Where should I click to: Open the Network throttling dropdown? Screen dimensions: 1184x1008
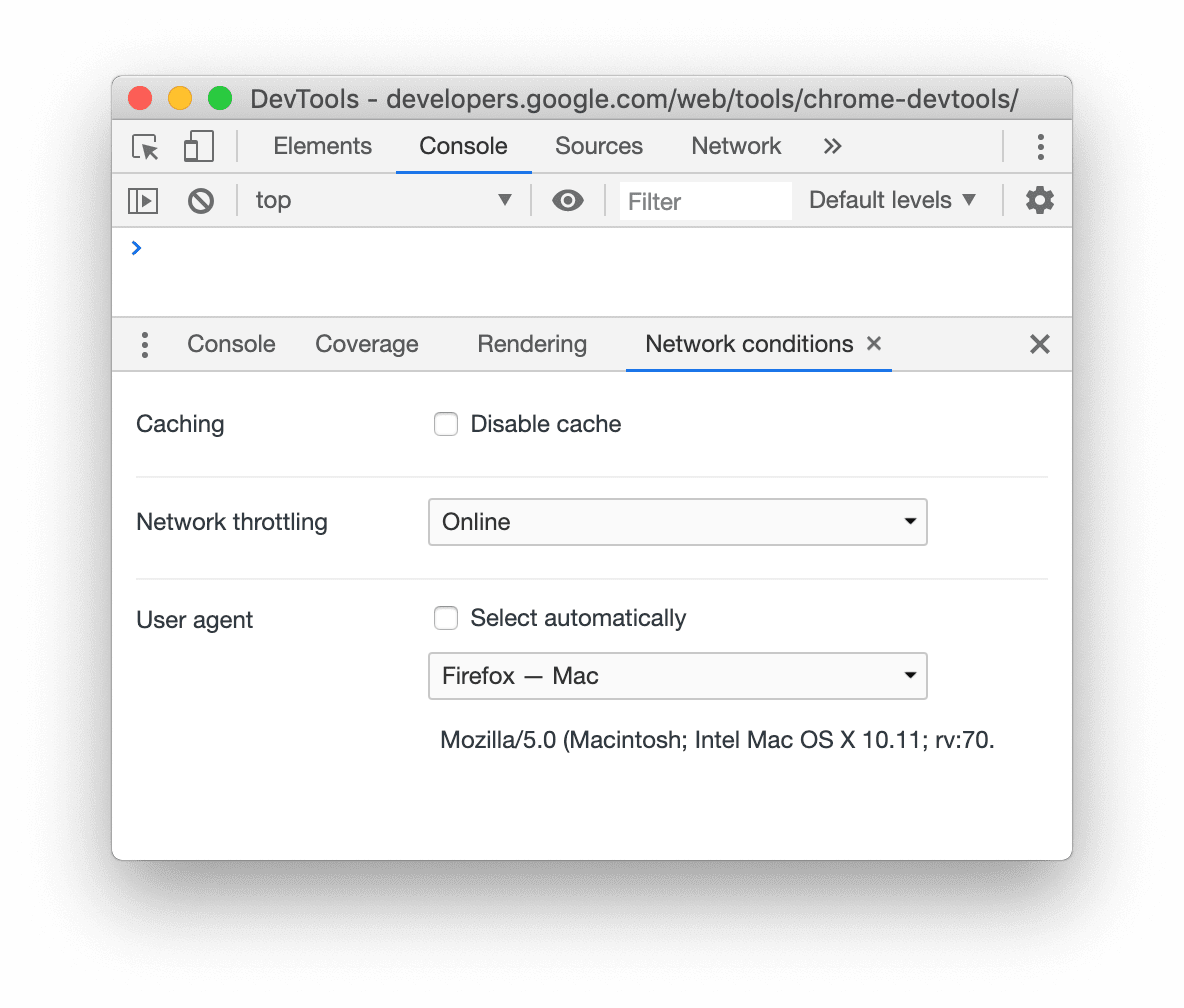tap(678, 522)
